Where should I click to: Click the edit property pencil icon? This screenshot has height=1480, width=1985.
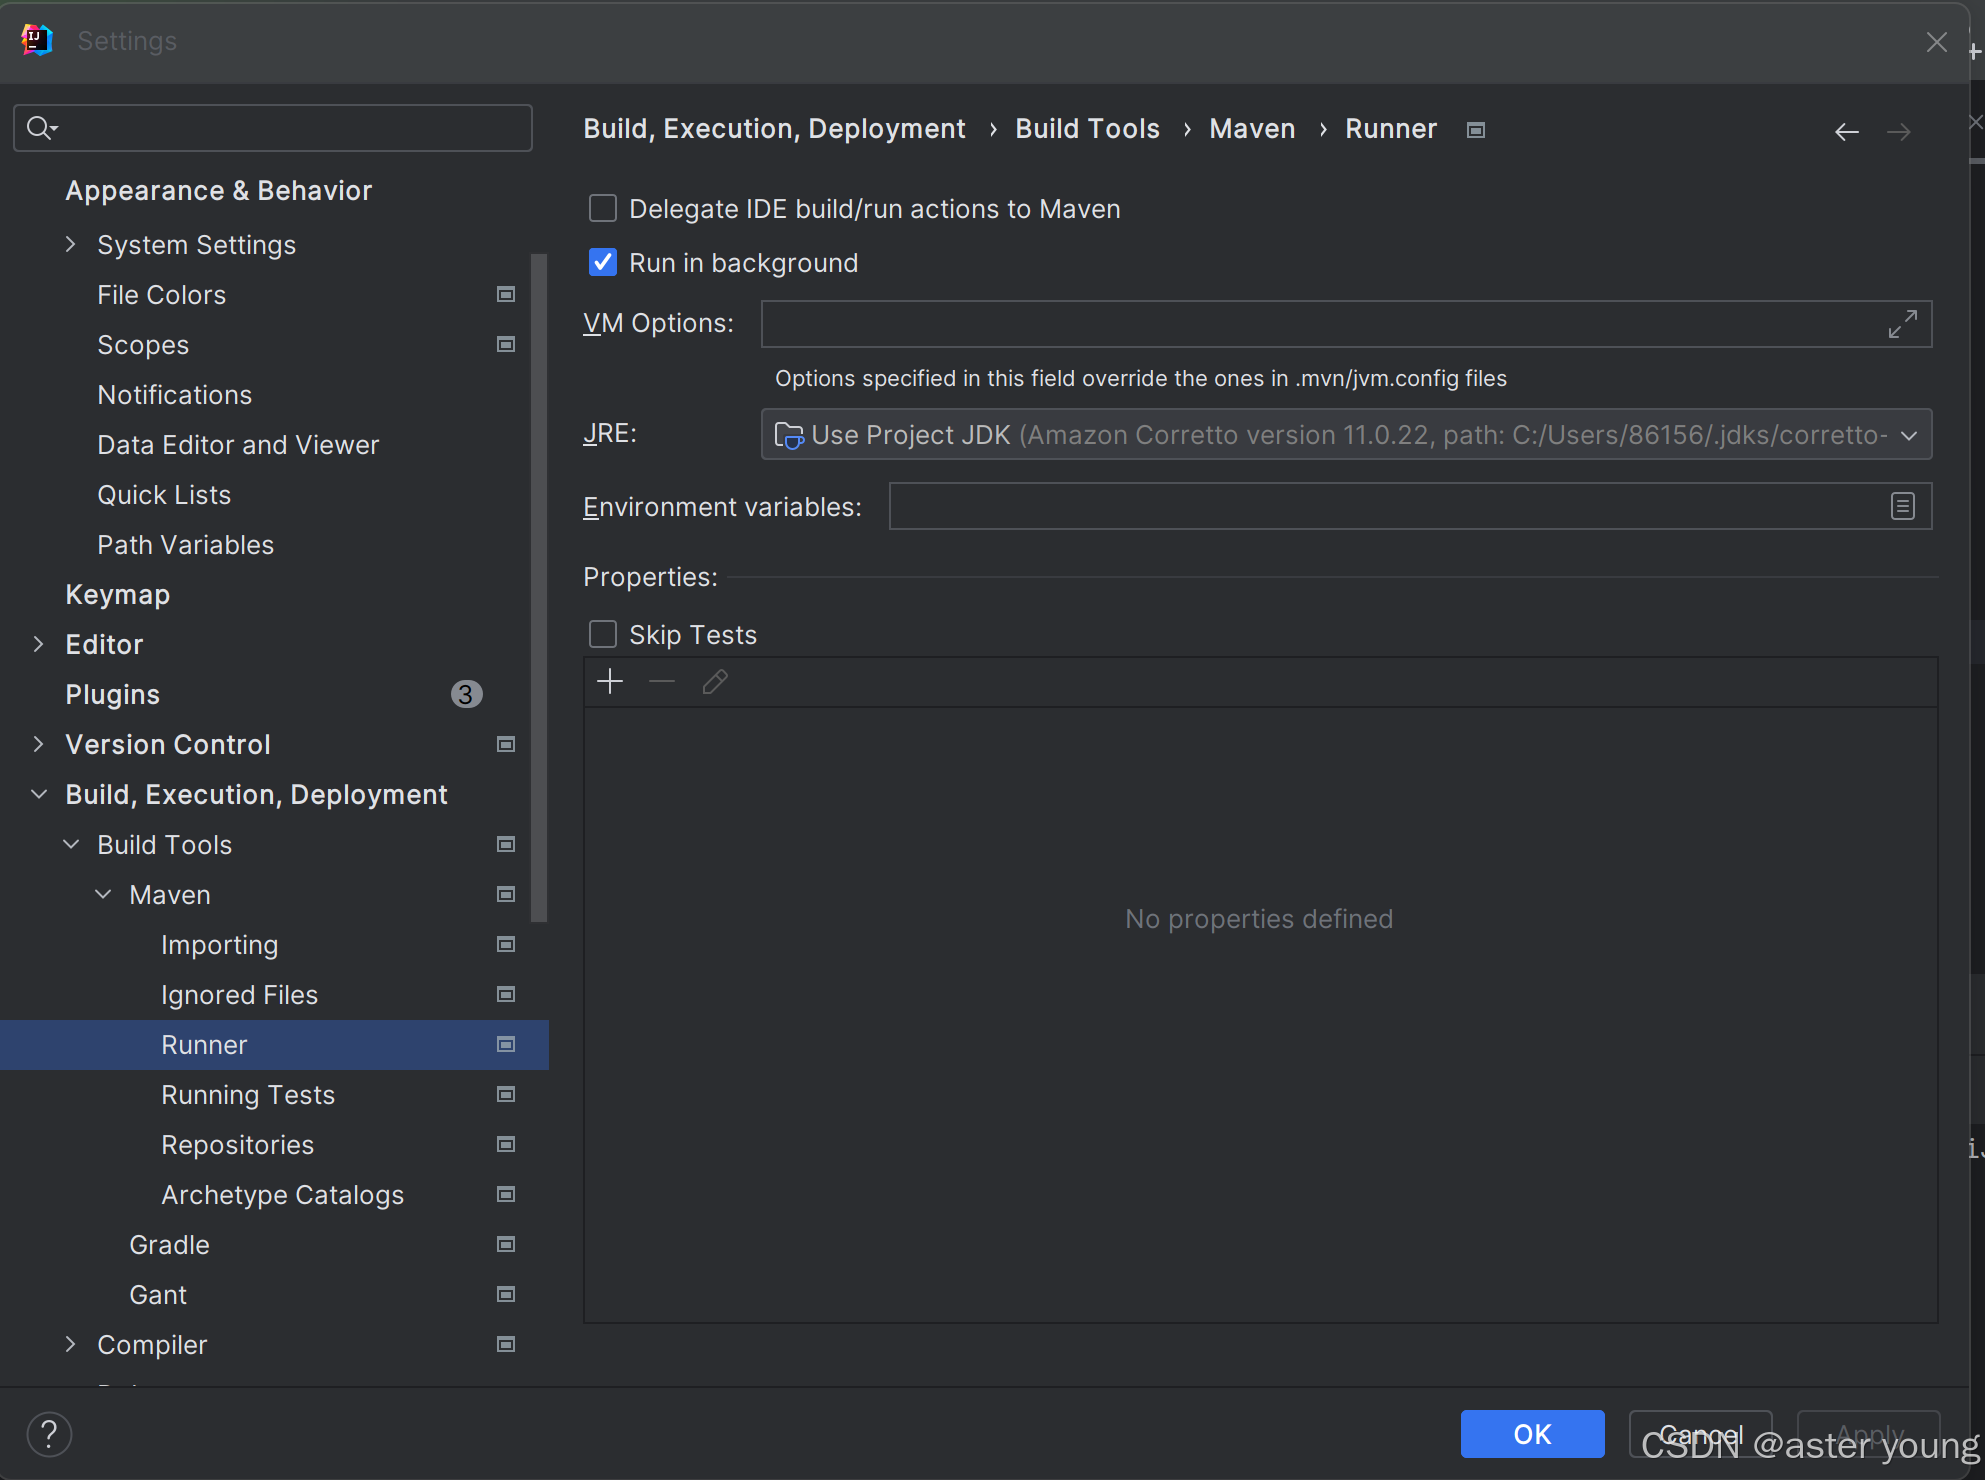[x=714, y=682]
